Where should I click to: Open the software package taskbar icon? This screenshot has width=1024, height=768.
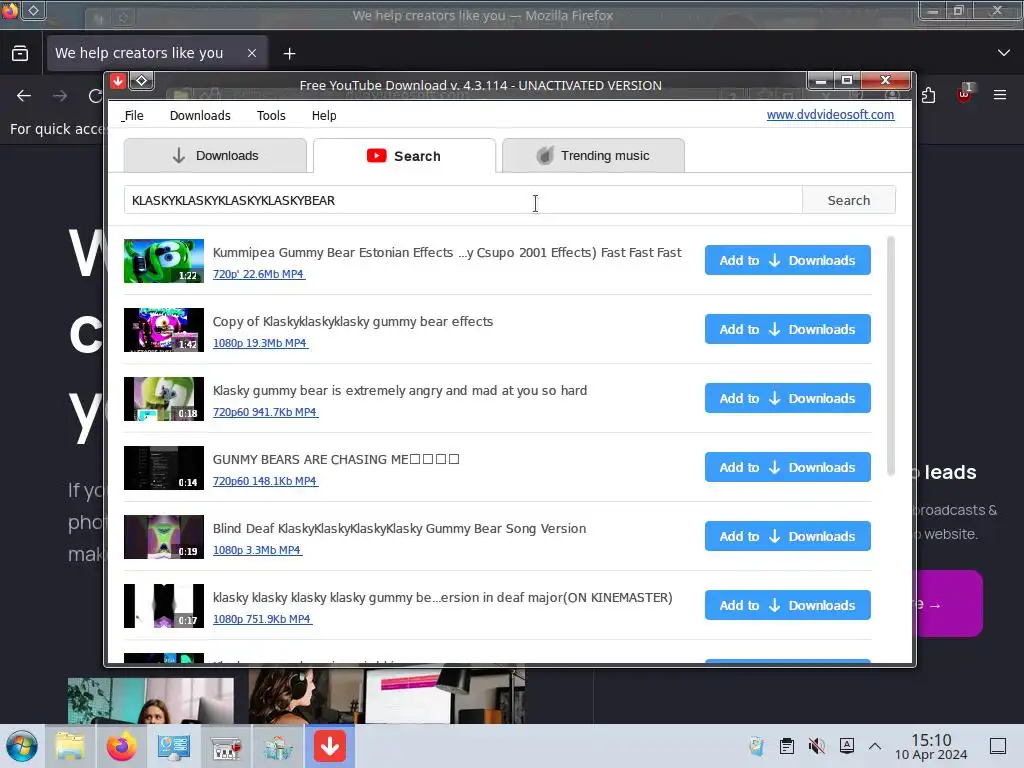pos(278,747)
